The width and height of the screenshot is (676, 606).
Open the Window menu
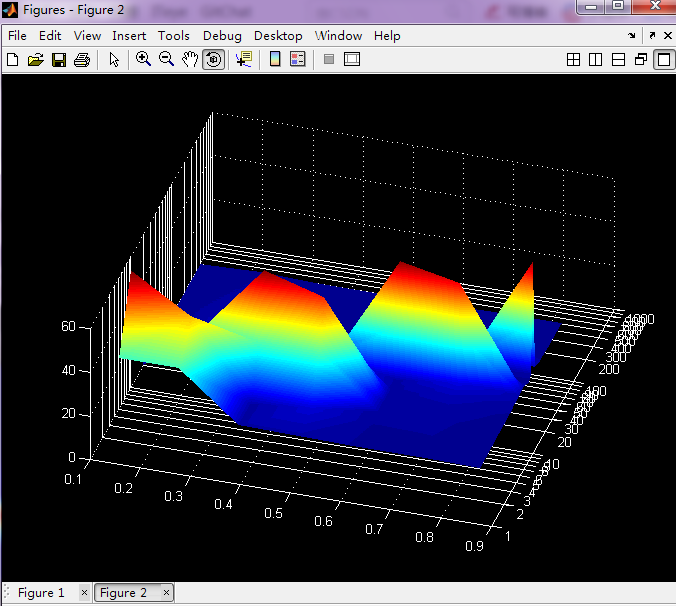pos(338,36)
